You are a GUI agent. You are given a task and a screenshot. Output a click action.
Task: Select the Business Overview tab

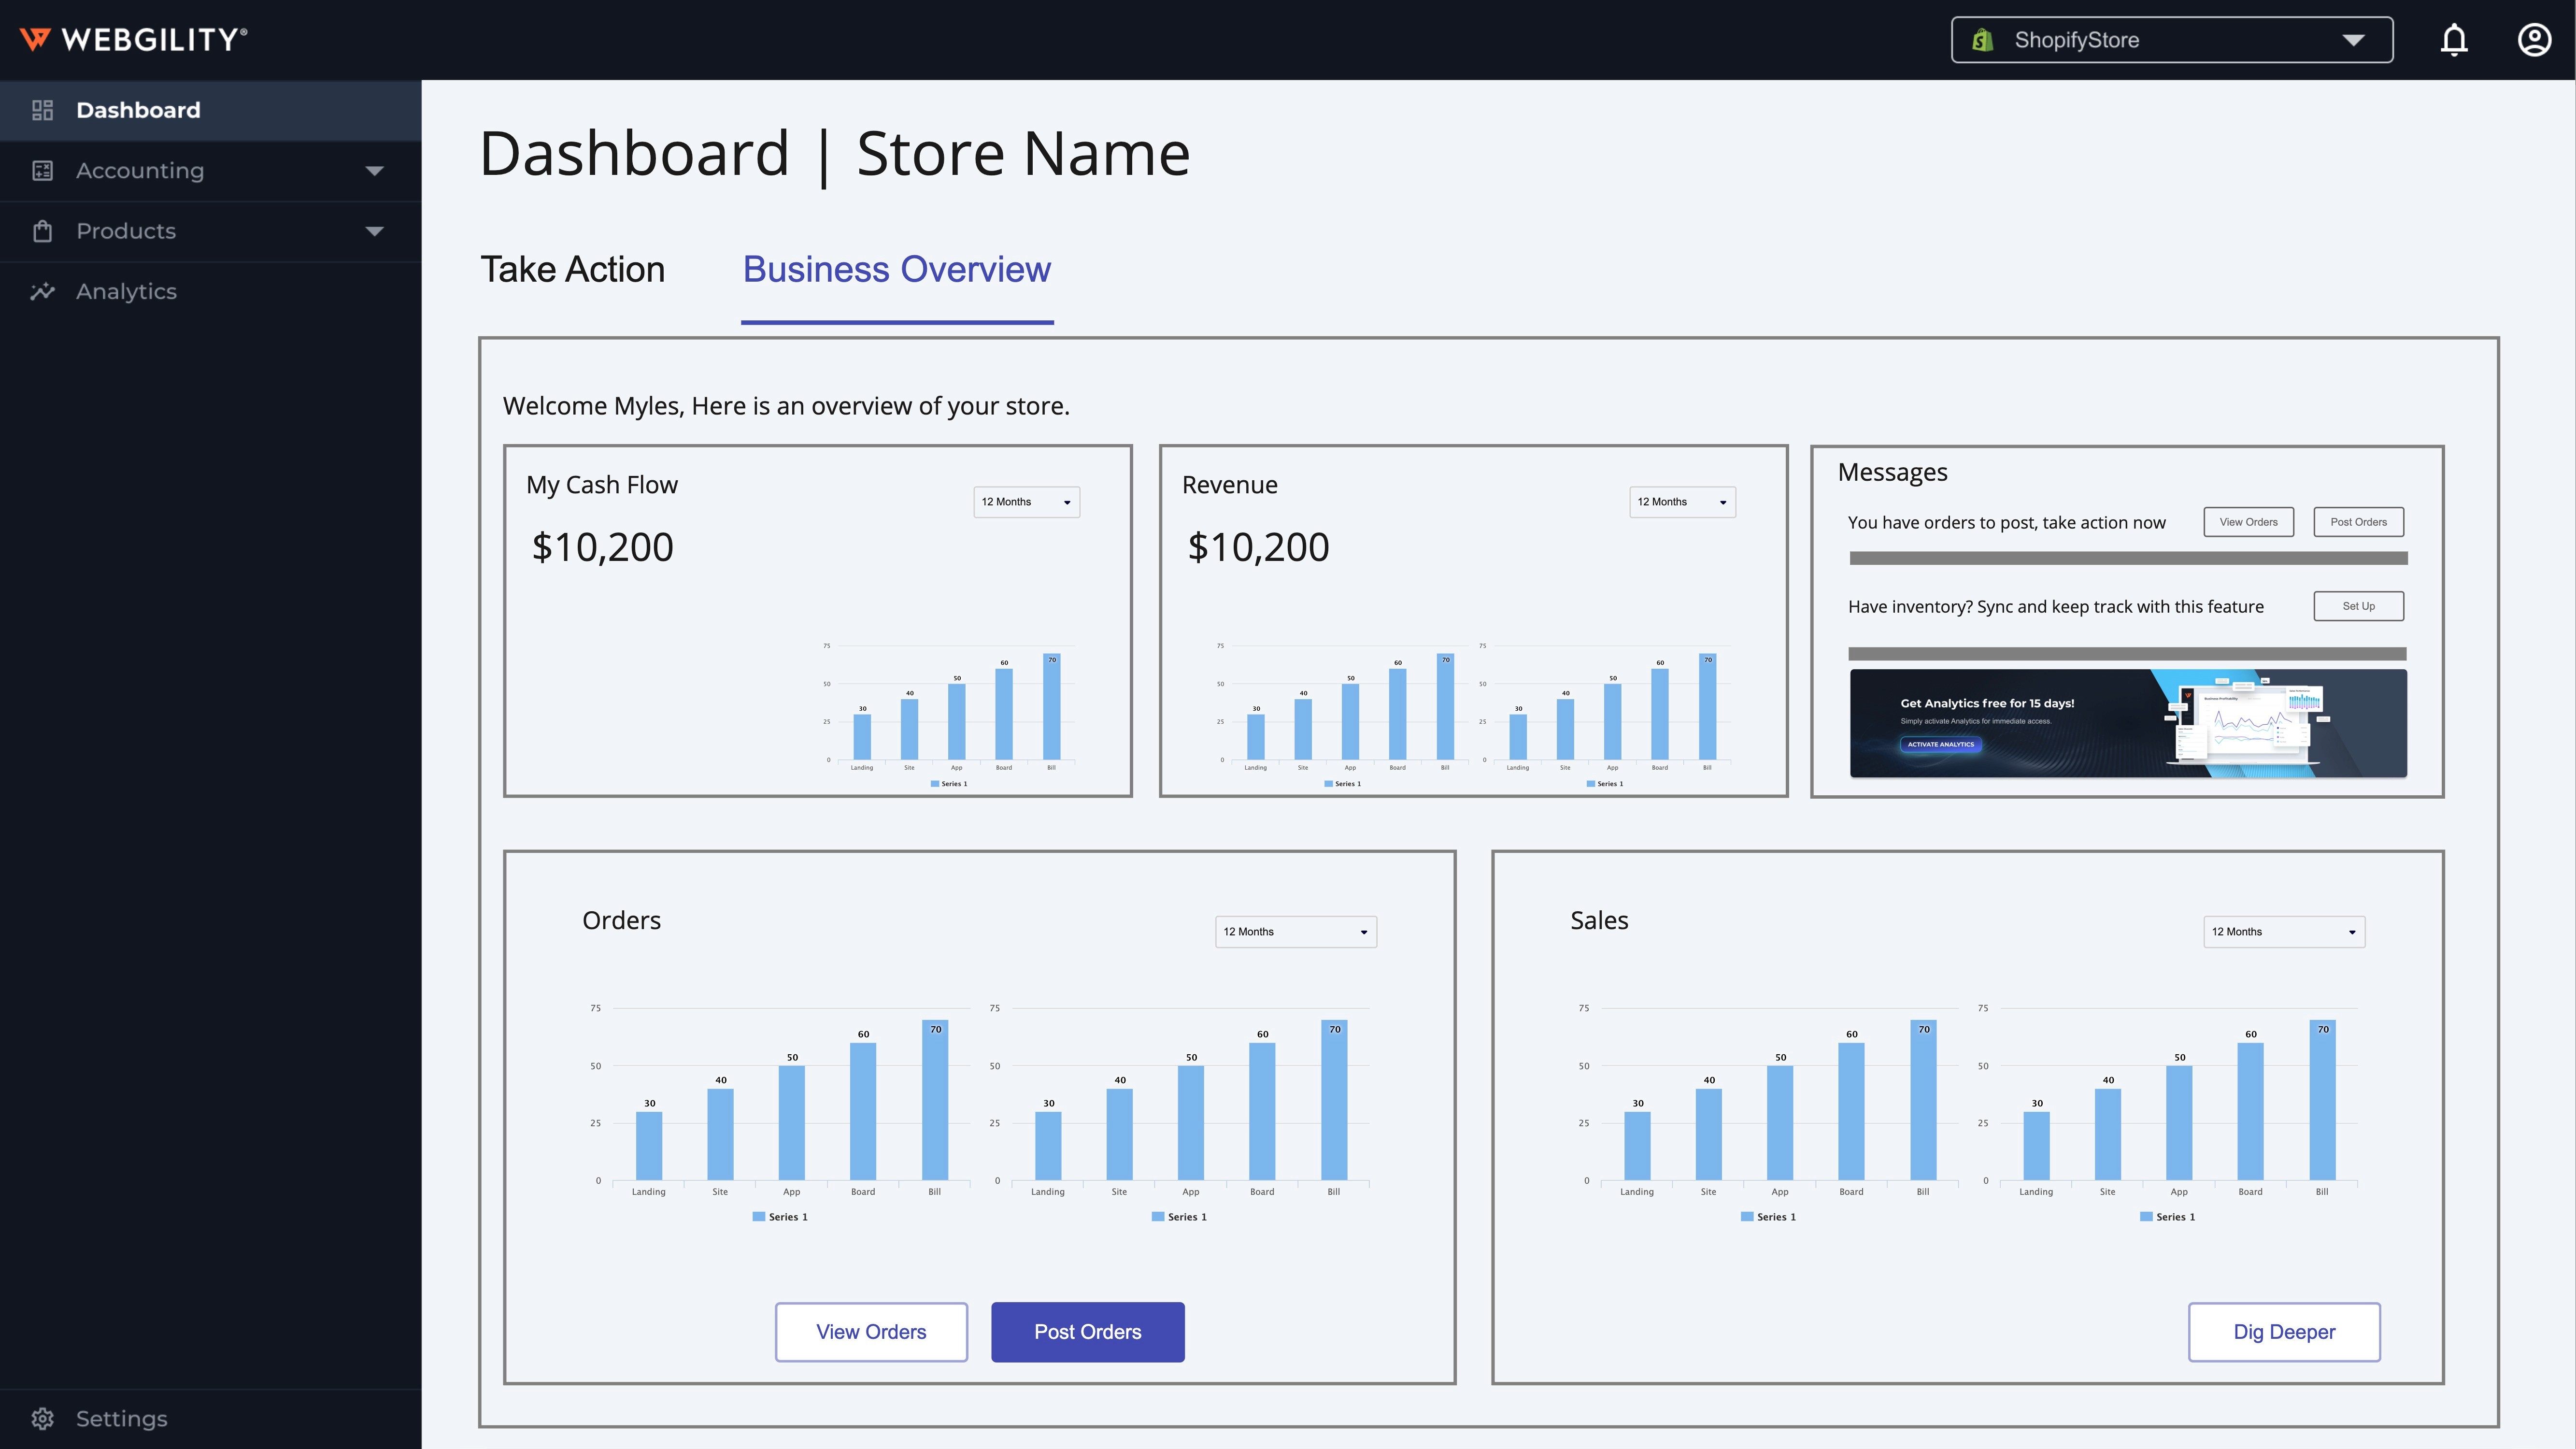point(896,269)
